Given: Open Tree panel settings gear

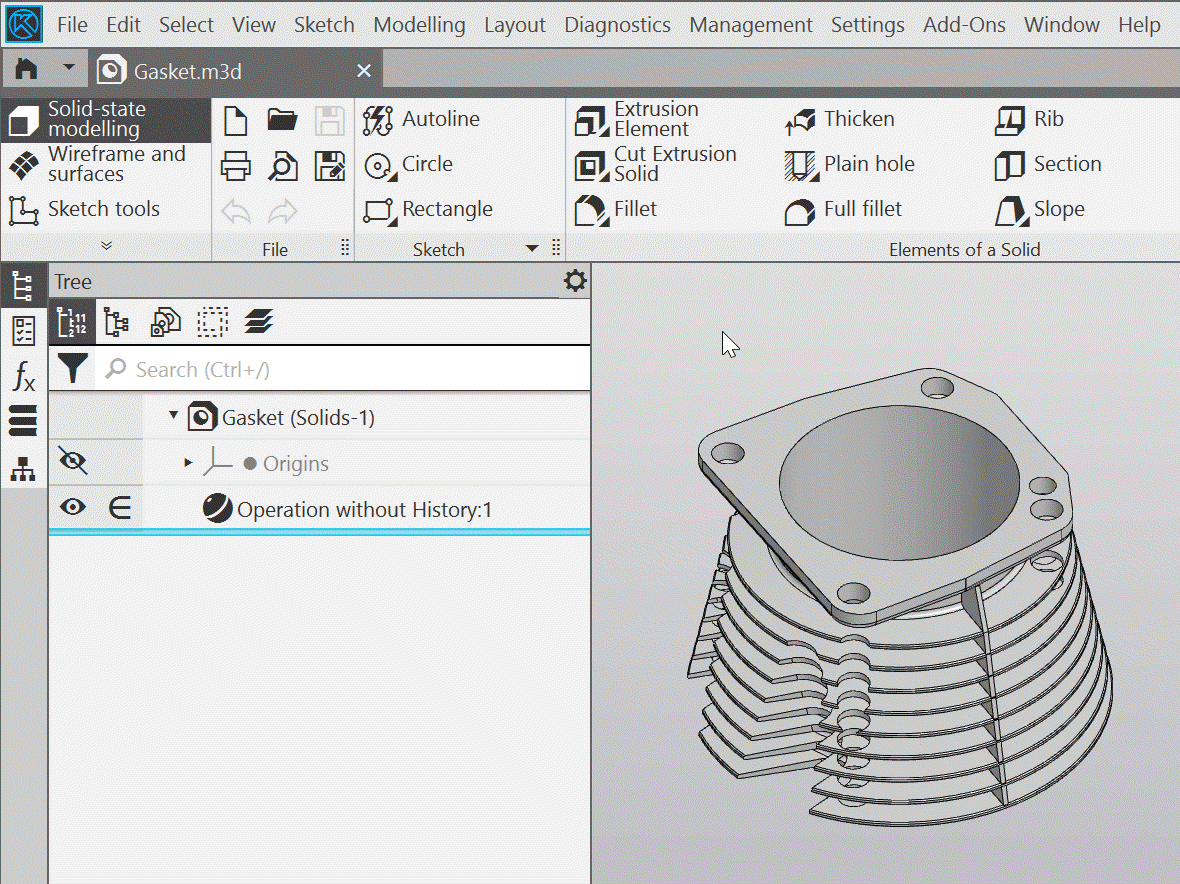Looking at the screenshot, I should click(x=575, y=281).
